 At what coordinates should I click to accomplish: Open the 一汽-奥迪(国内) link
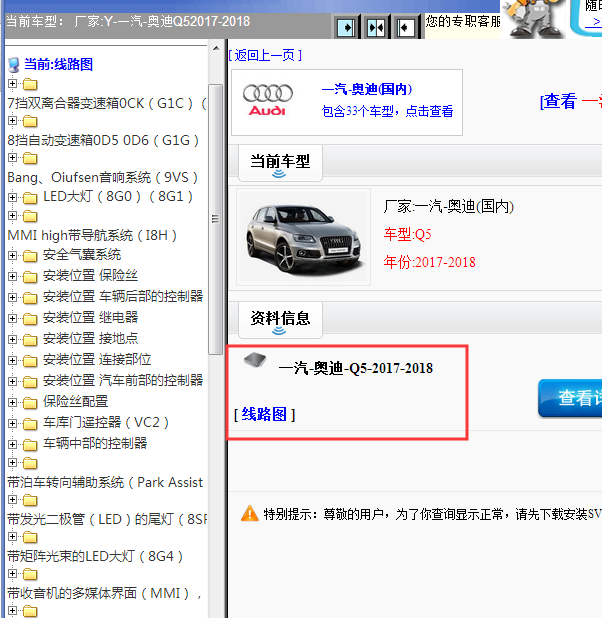pos(367,89)
